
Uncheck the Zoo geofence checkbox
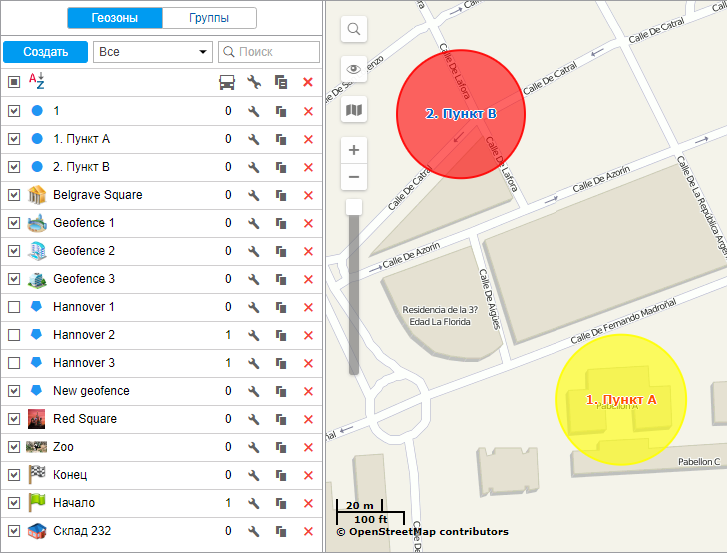pyautogui.click(x=14, y=447)
